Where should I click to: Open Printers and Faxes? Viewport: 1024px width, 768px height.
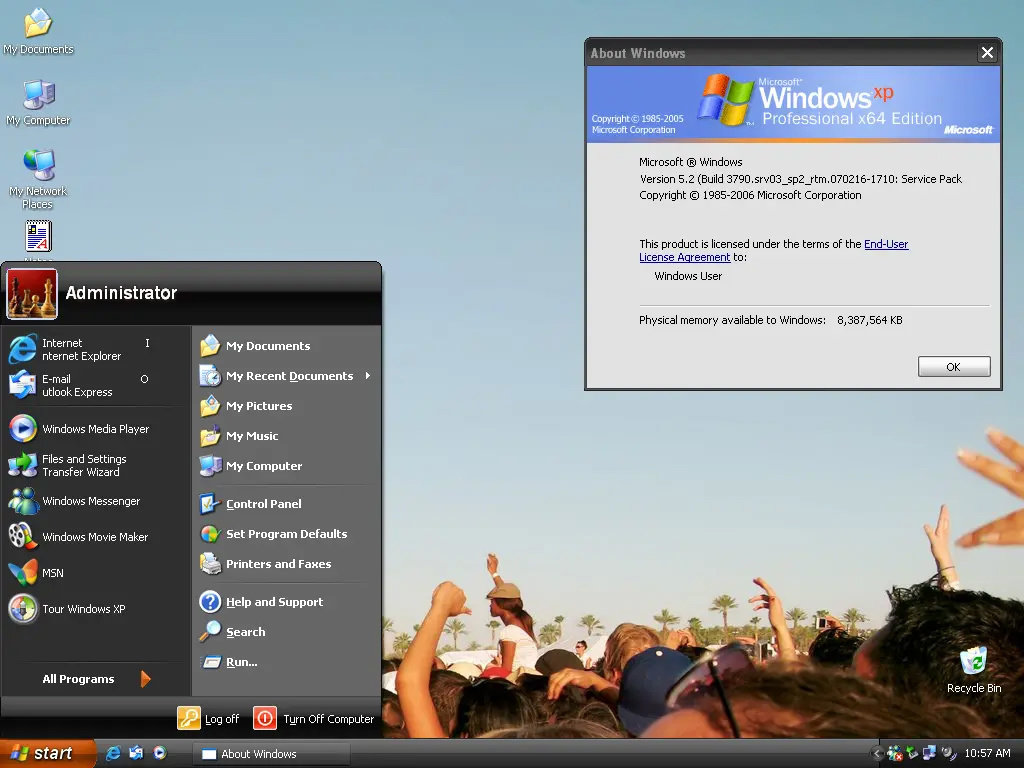286,564
